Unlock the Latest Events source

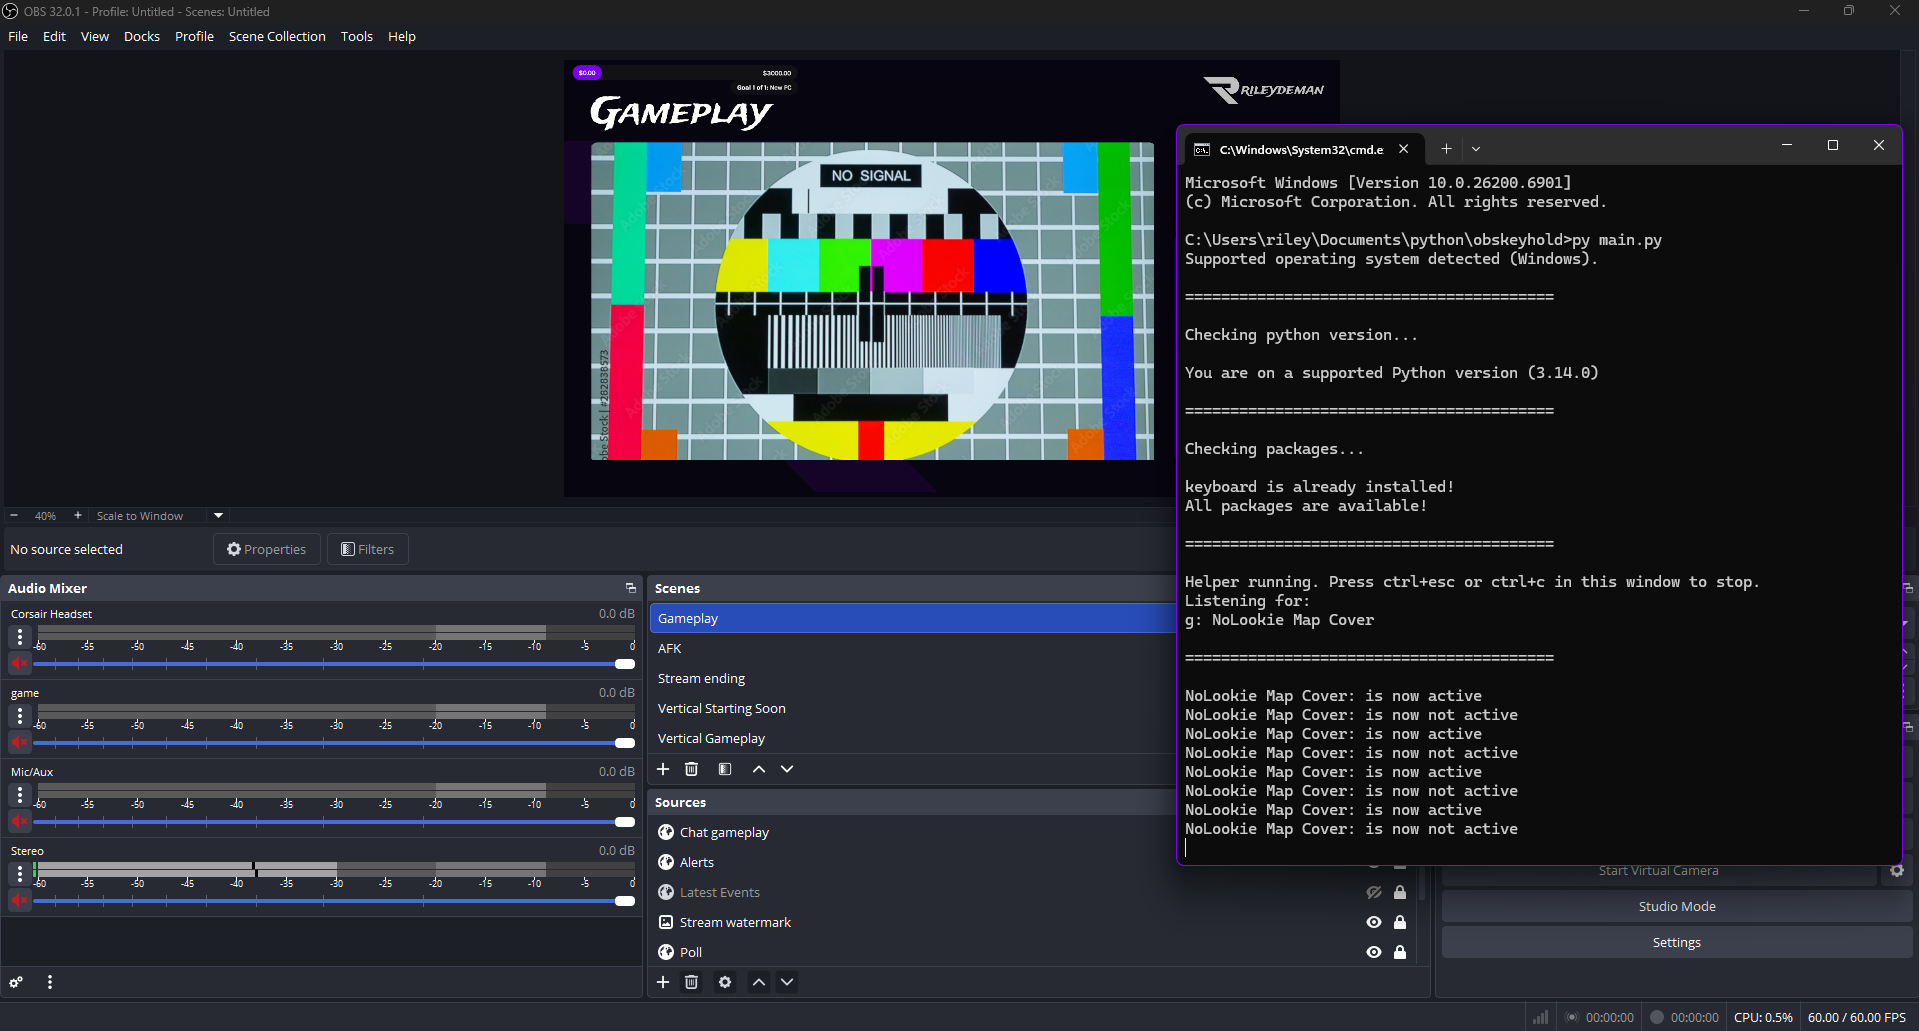1400,892
